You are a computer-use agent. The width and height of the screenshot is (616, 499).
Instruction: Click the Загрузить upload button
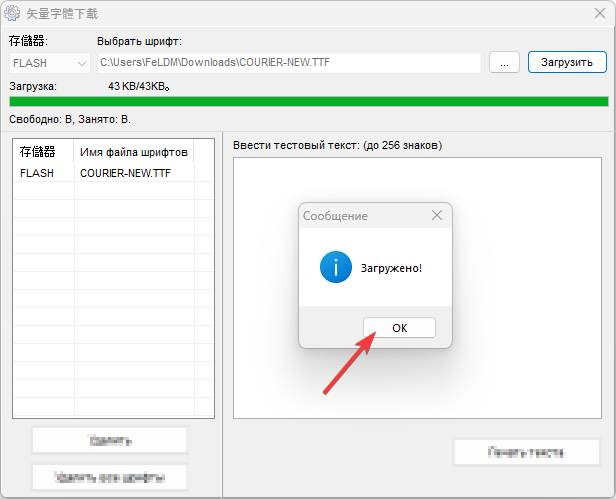(567, 62)
